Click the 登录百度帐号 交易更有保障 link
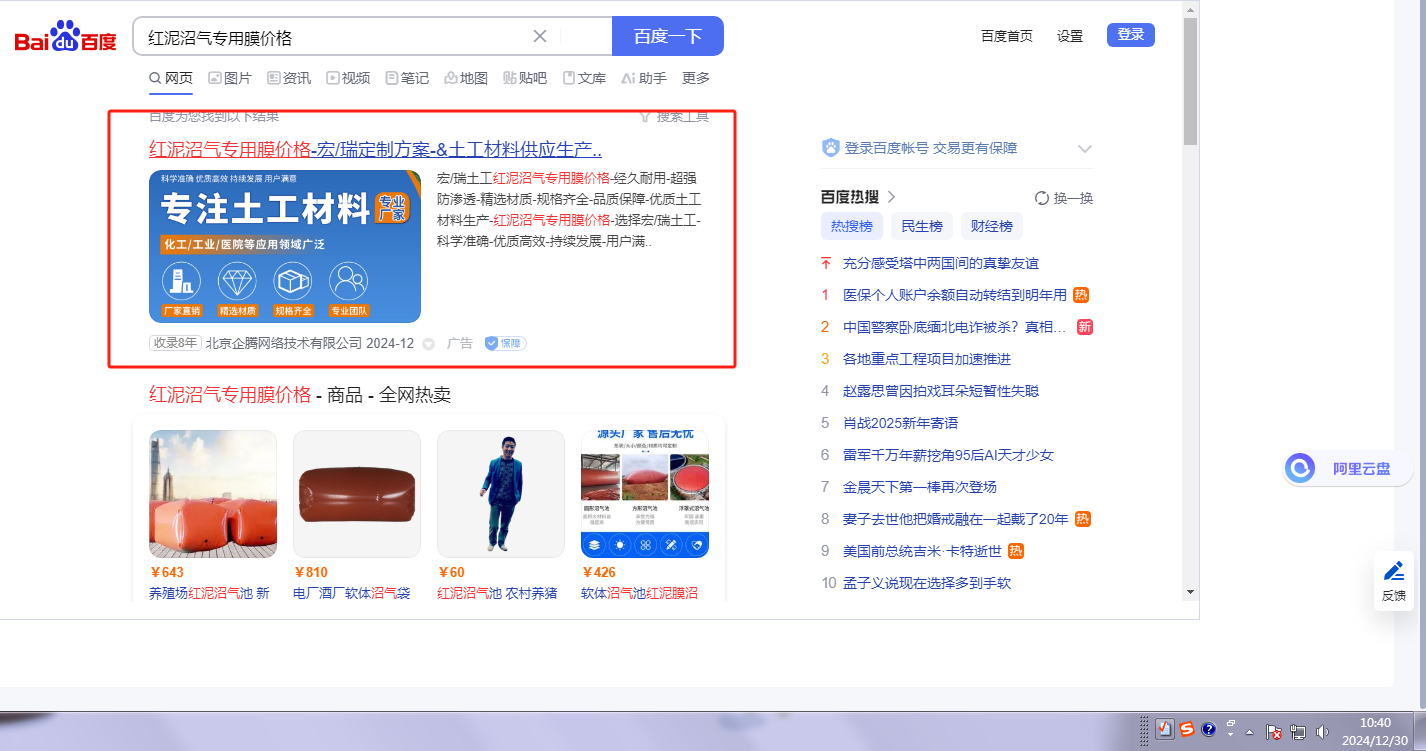Screen dimensions: 1426x751 (931, 148)
